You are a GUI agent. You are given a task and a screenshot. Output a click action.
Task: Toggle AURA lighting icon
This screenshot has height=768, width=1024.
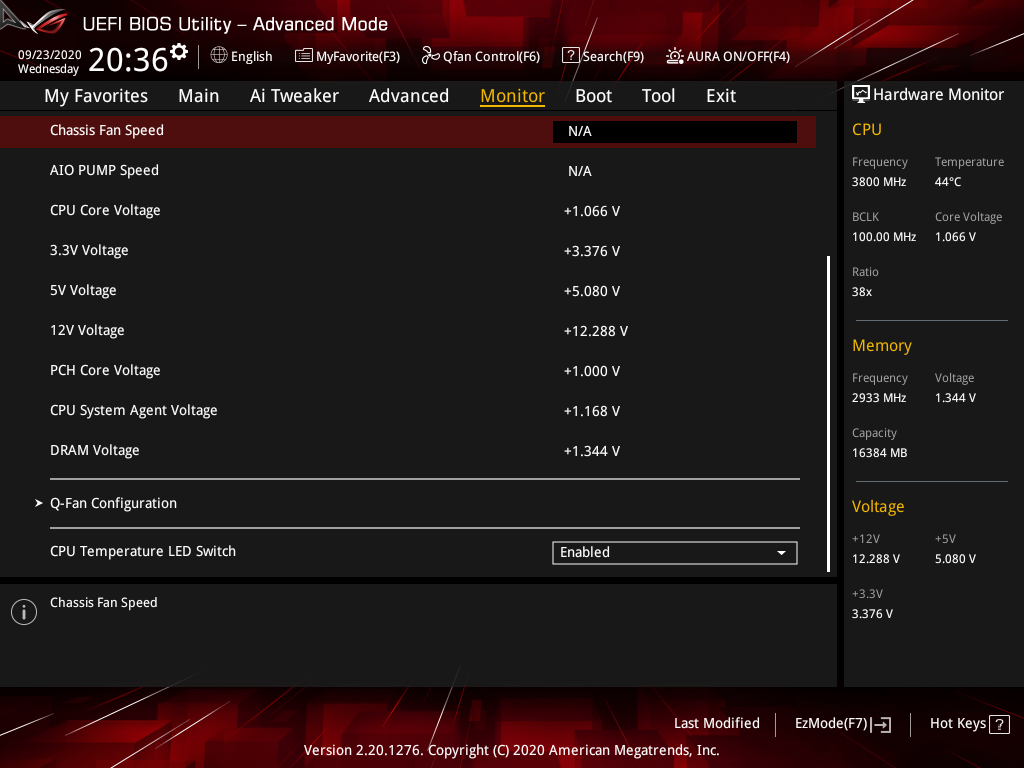coord(675,56)
